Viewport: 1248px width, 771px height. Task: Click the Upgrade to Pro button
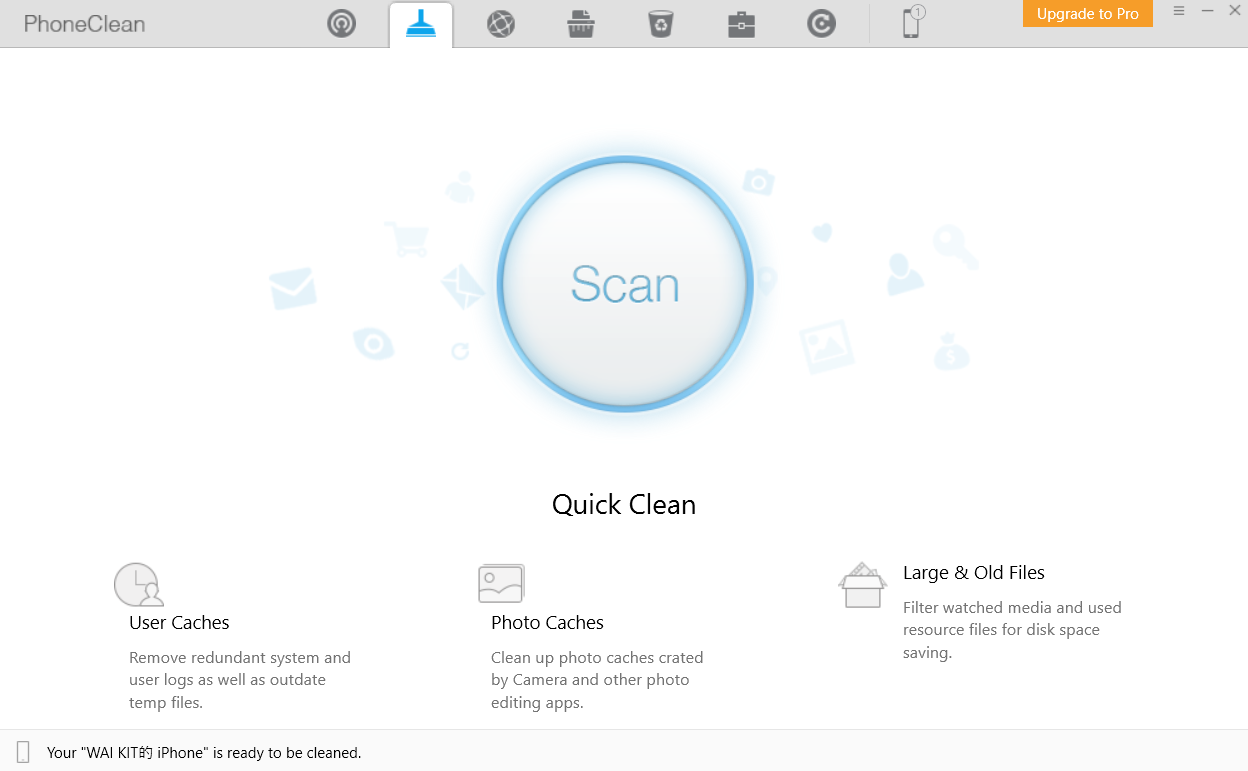point(1088,14)
